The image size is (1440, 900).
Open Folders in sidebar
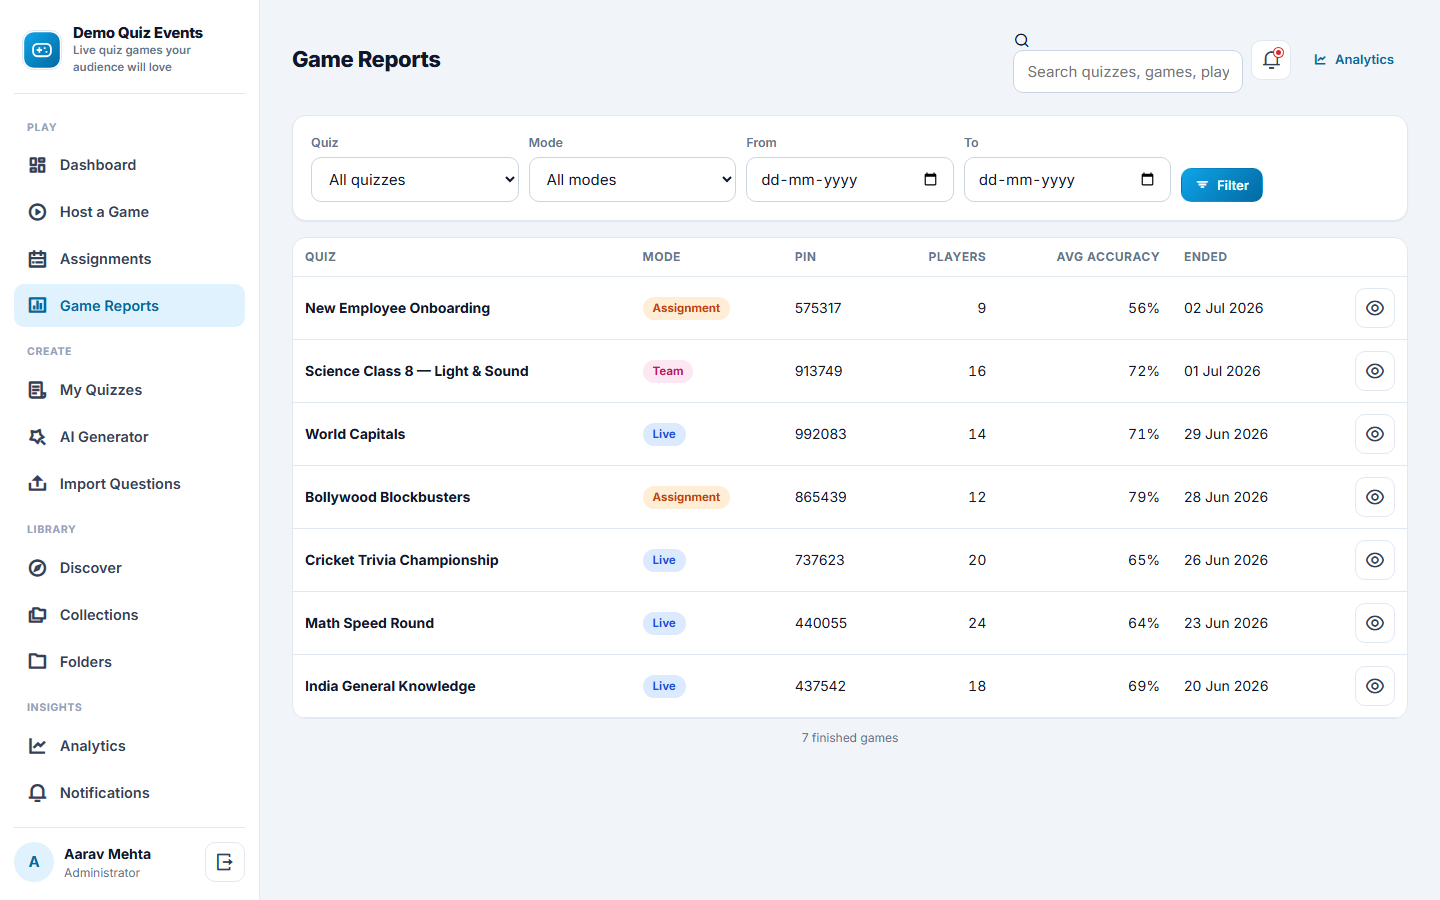tap(129, 662)
